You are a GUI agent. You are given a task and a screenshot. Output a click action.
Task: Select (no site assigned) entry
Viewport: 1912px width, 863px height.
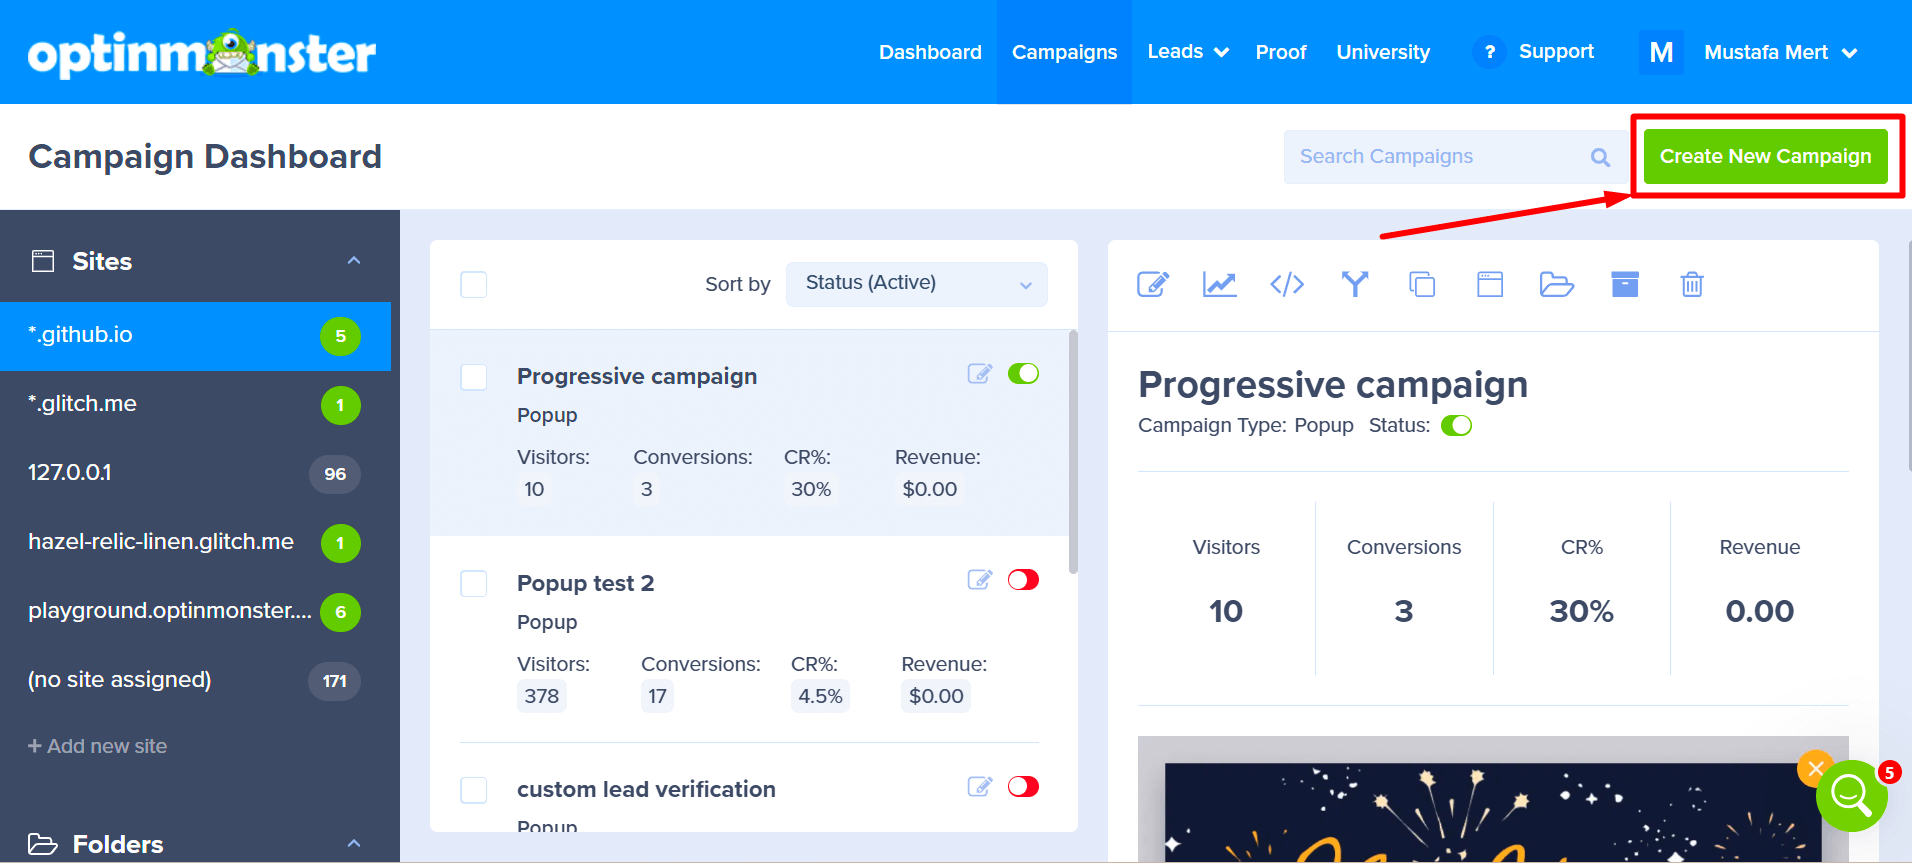(195, 681)
